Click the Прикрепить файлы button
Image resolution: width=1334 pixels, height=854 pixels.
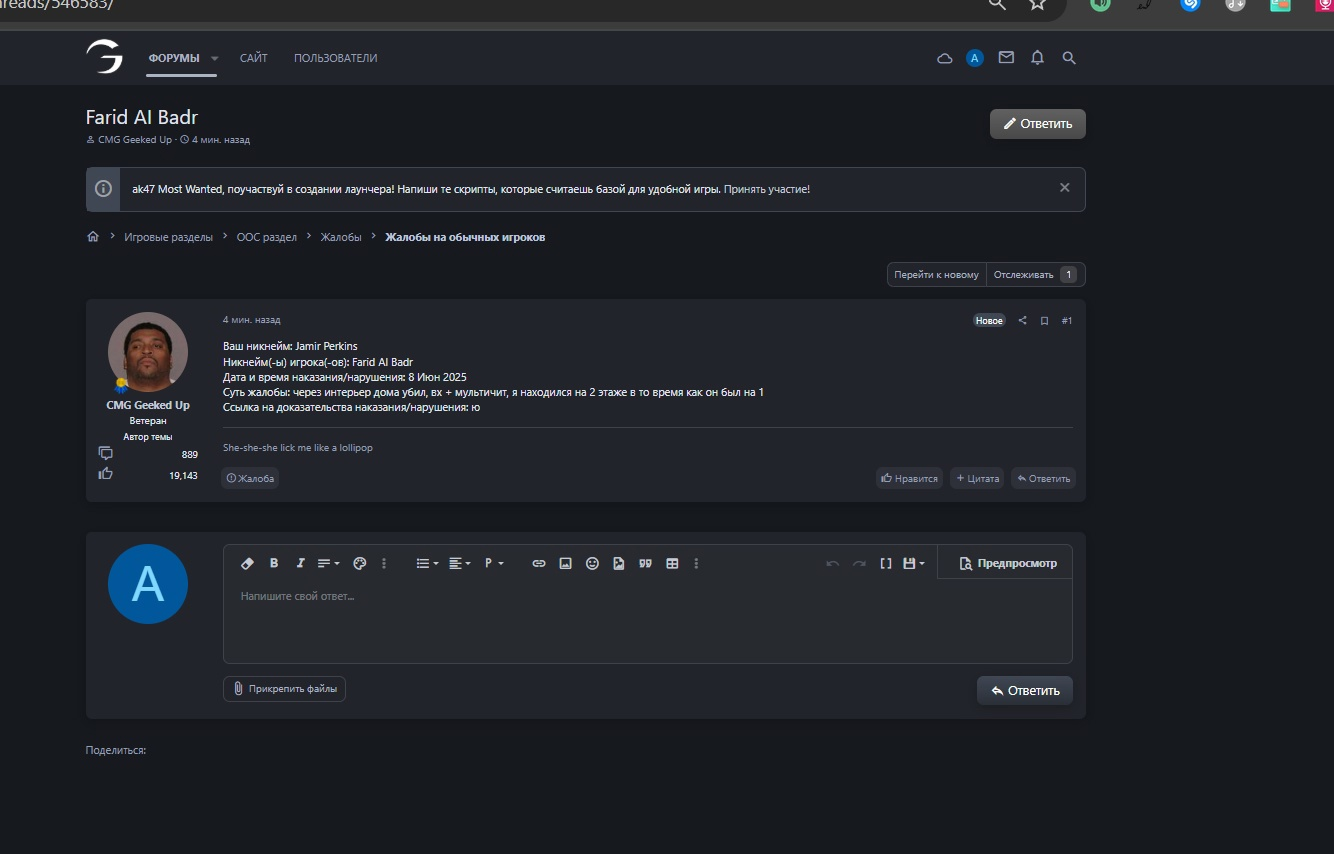coord(284,688)
